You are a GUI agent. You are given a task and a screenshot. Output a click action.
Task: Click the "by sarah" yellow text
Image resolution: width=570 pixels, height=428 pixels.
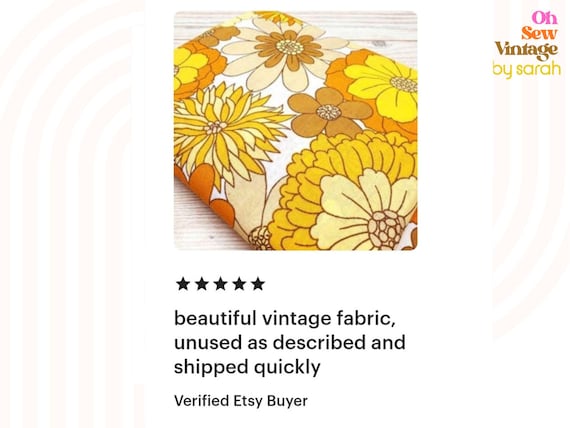click(526, 69)
